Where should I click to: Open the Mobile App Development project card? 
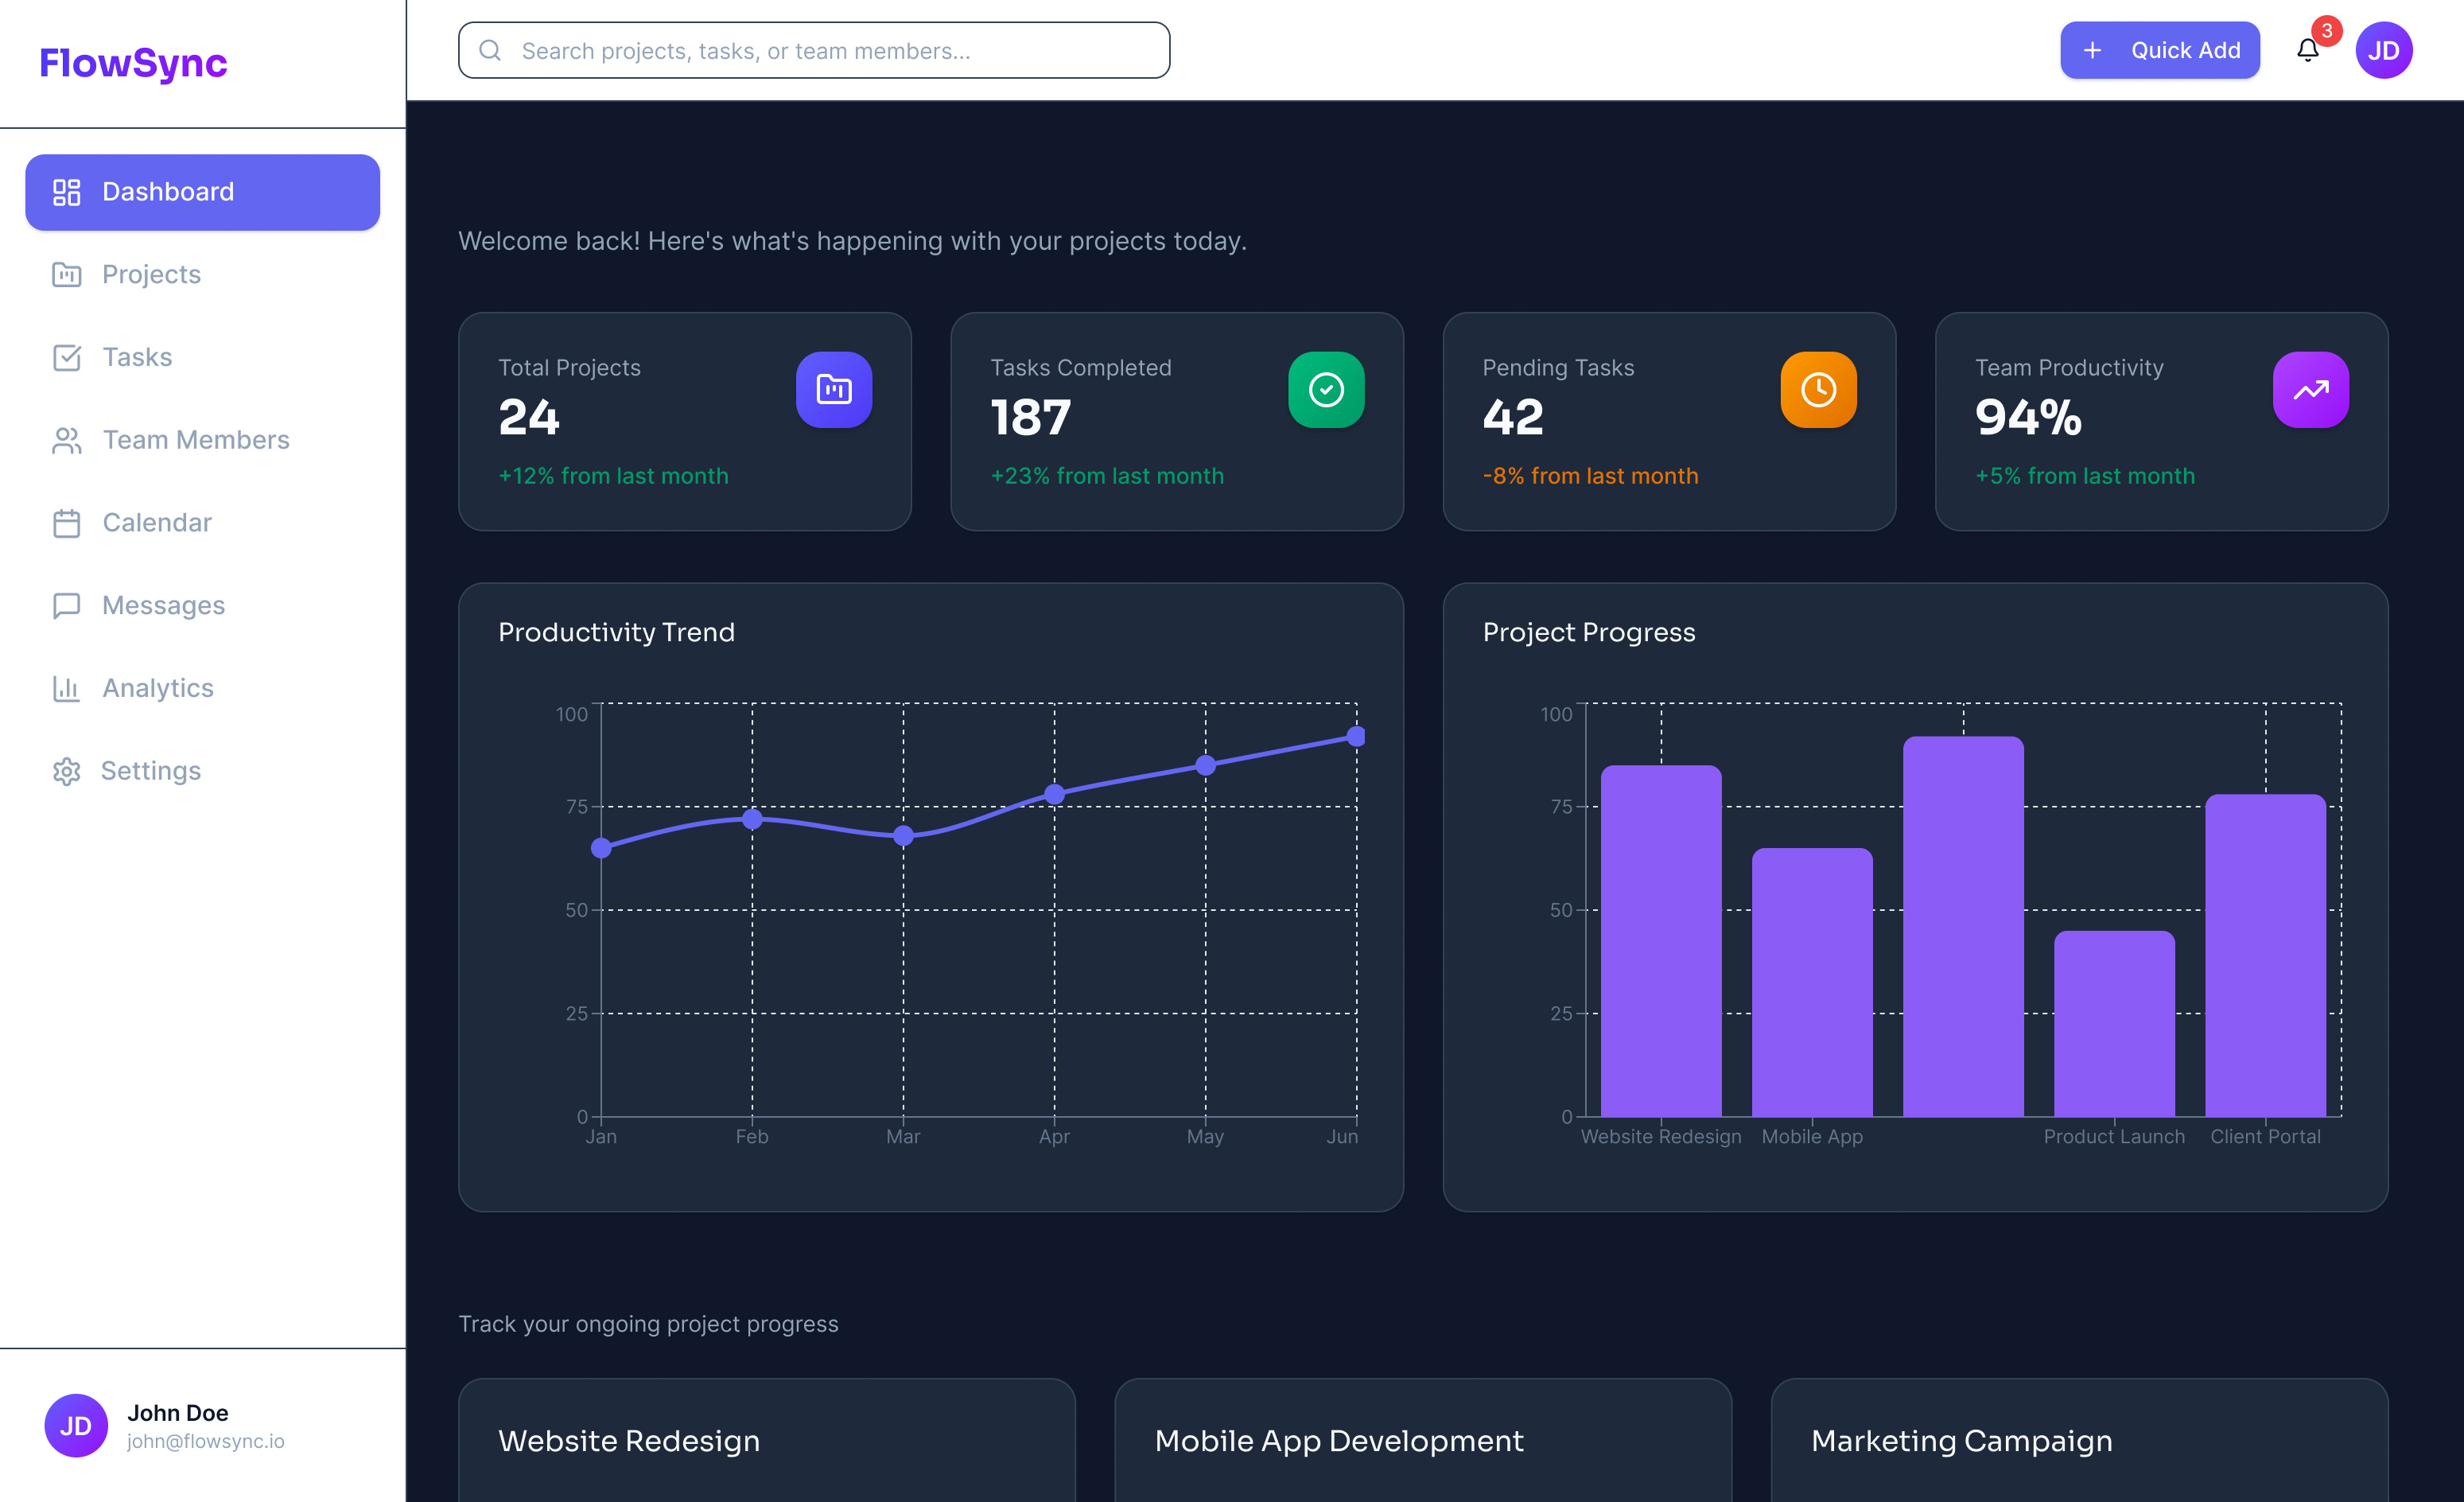(x=1423, y=1440)
